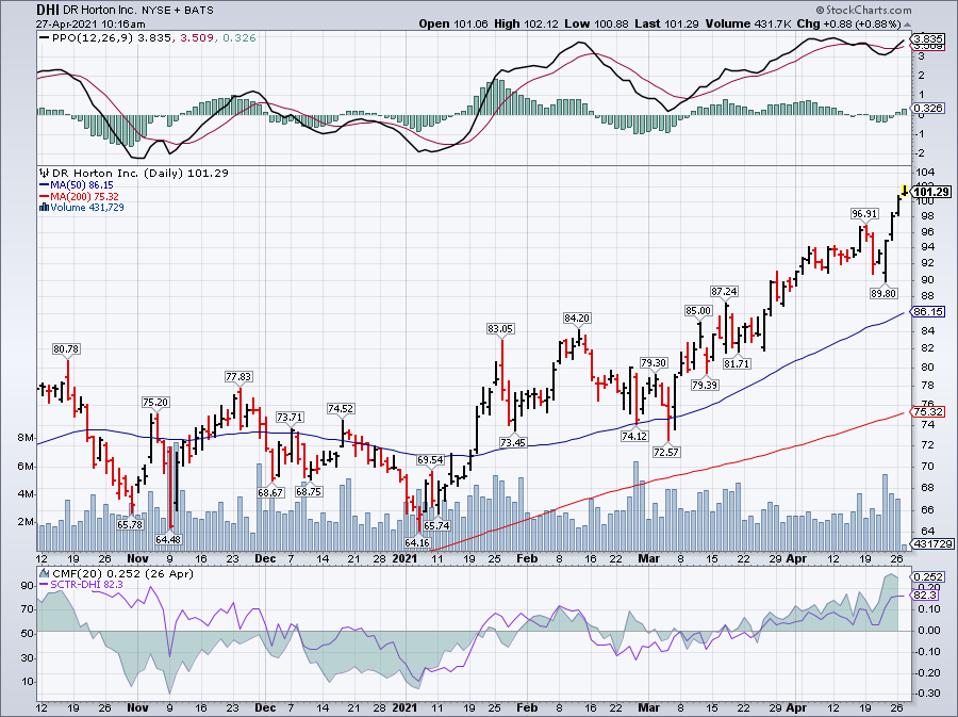This screenshot has height=717, width=958.
Task: Click the blue line swatch for MA(50)
Action: click(x=44, y=185)
